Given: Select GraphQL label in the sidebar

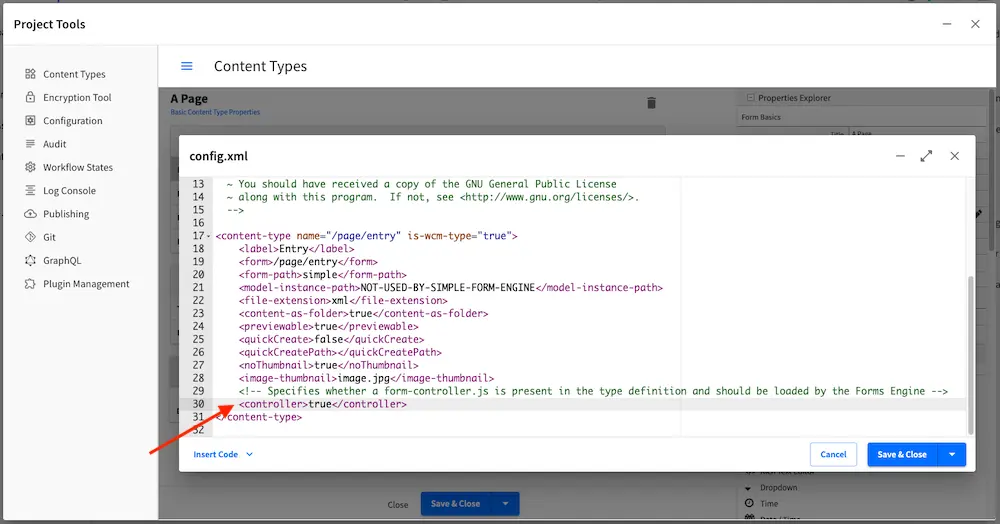Looking at the screenshot, I should click(x=62, y=261).
